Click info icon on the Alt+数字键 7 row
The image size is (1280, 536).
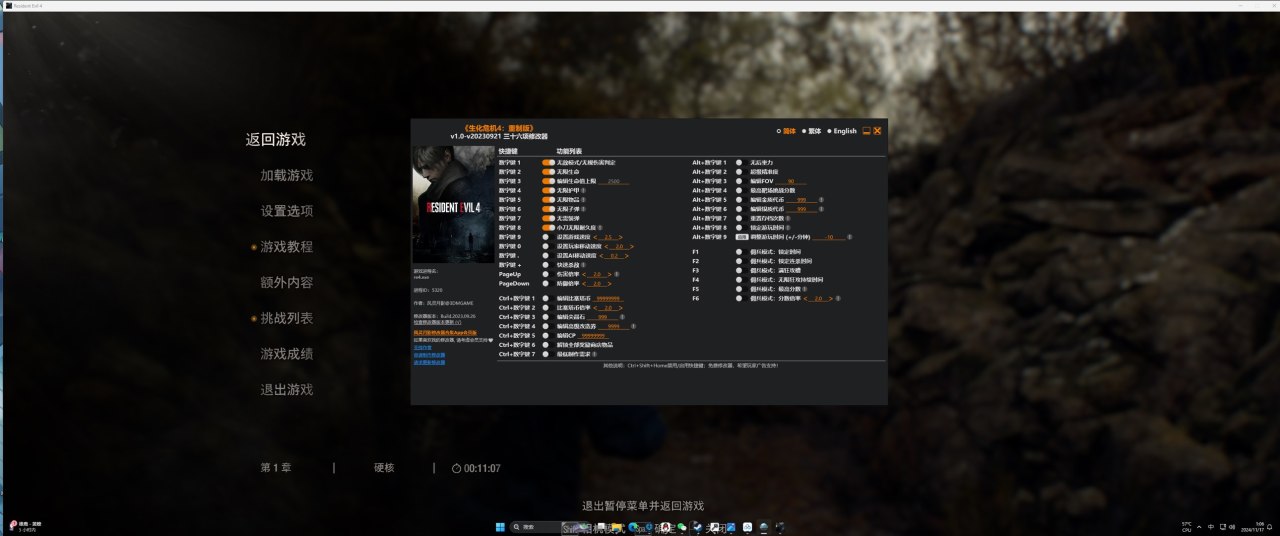click(x=788, y=218)
